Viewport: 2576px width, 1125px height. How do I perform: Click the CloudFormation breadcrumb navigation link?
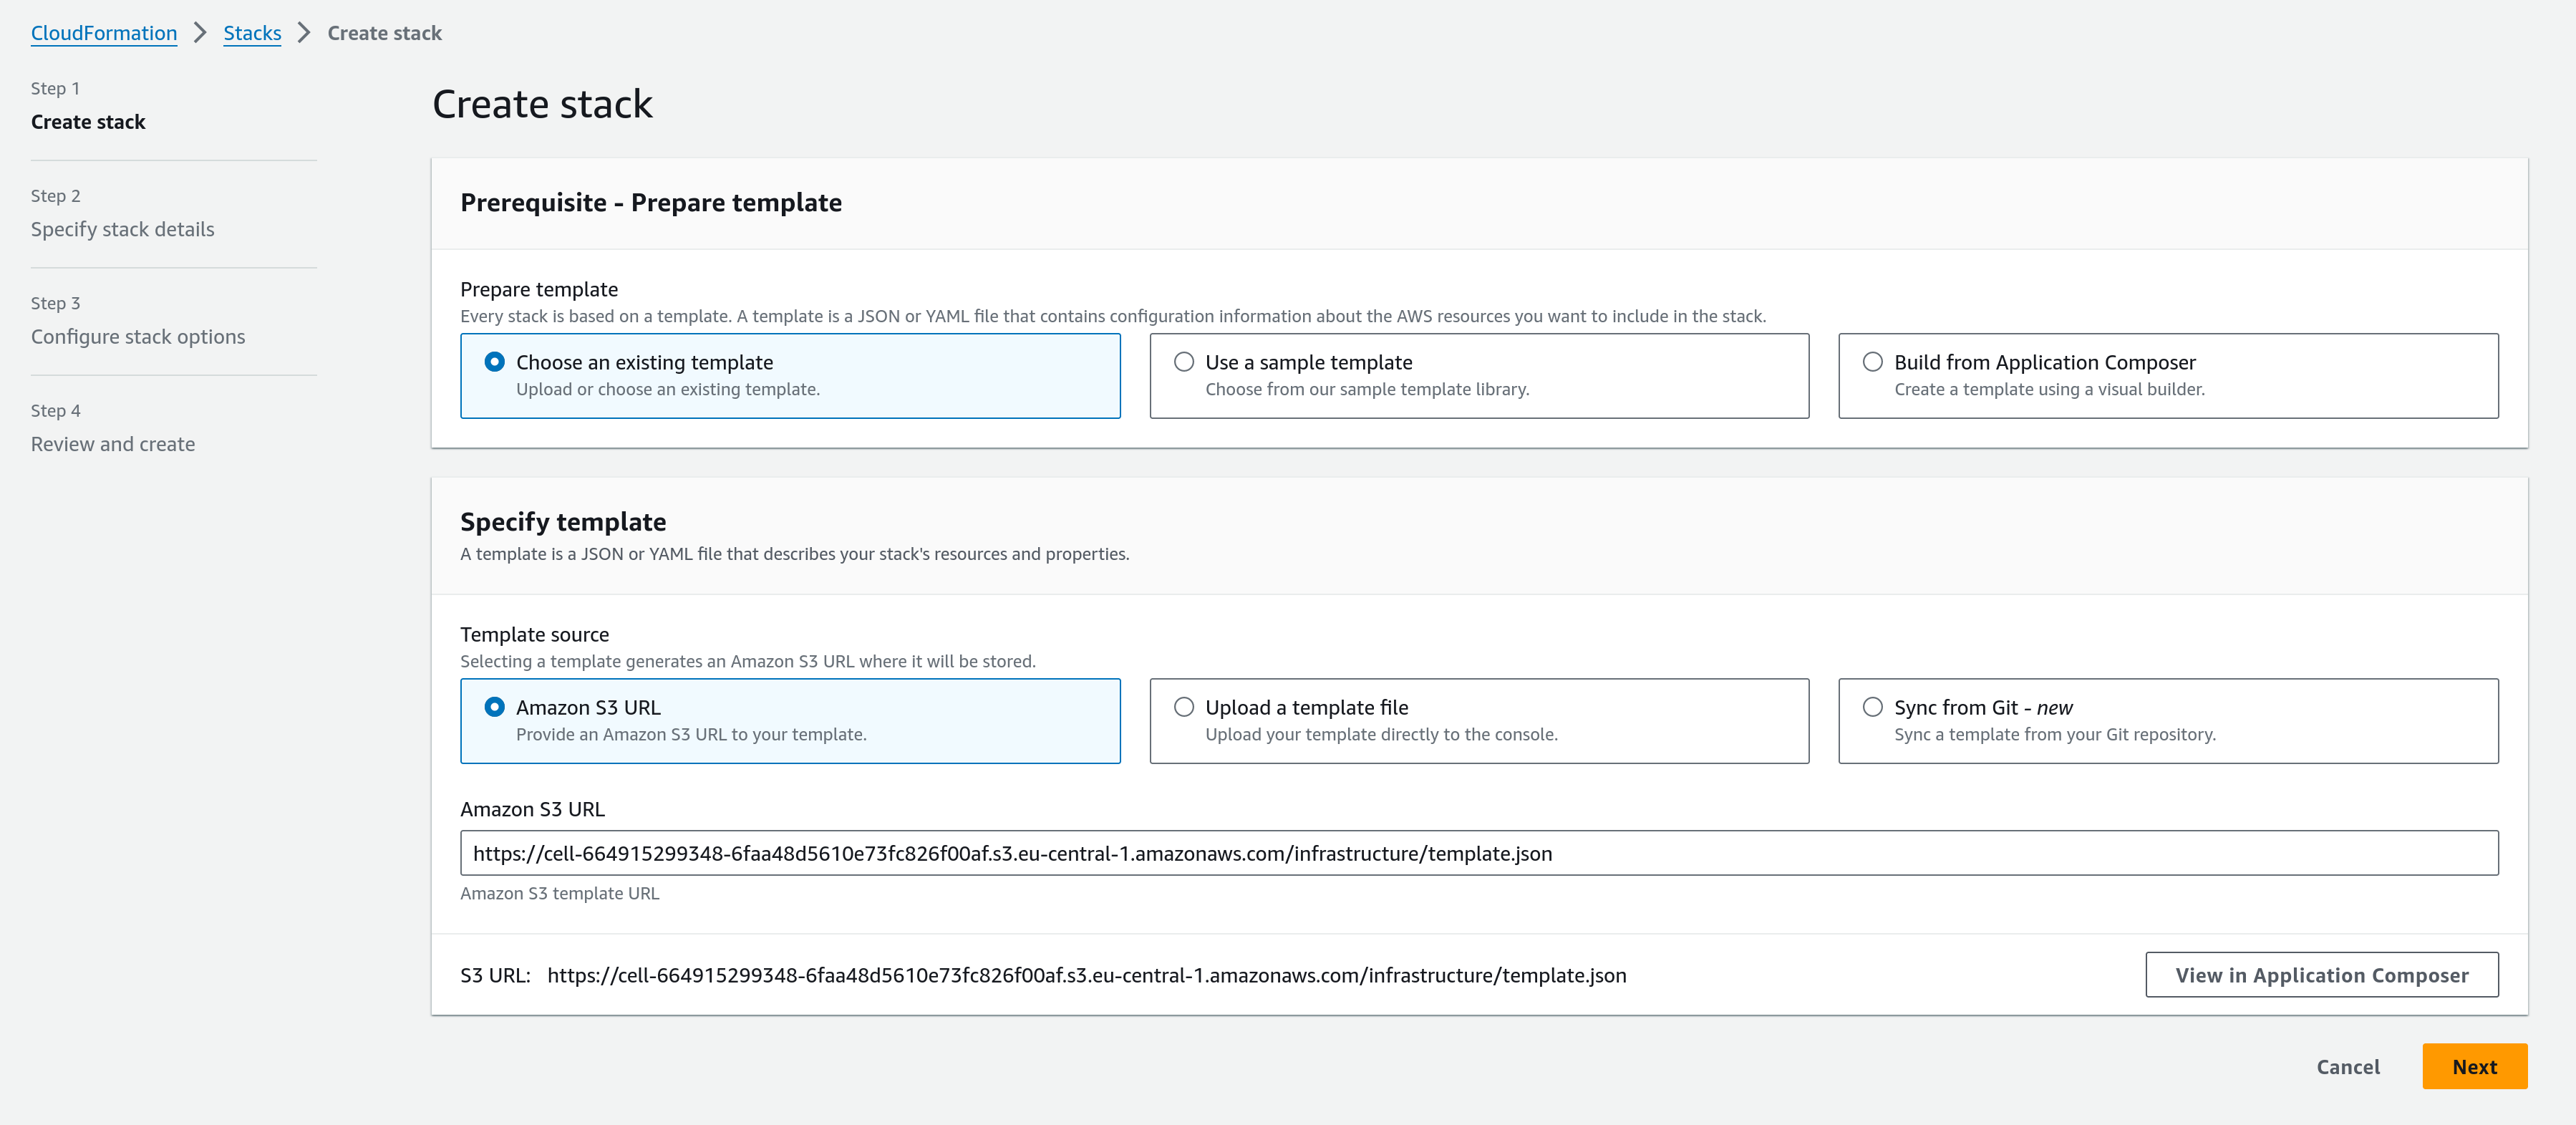coord(105,32)
